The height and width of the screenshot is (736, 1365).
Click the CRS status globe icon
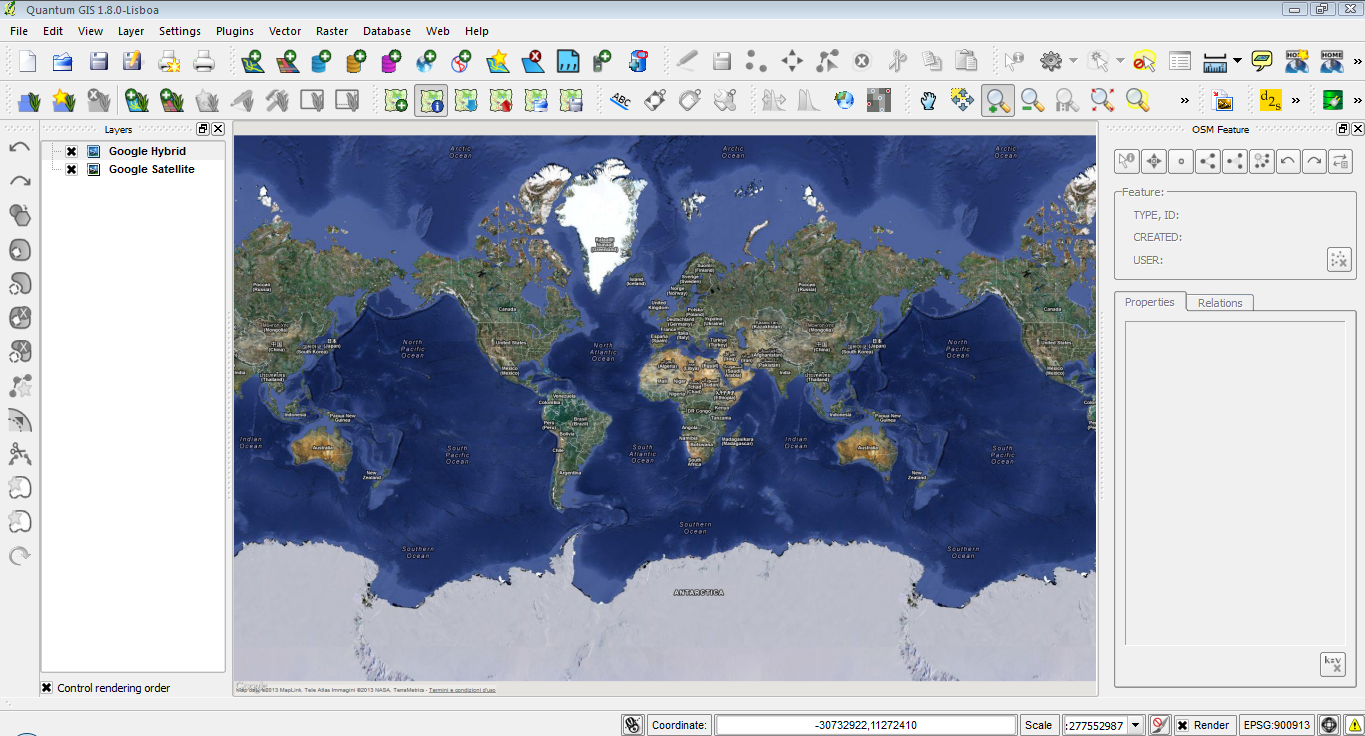(1329, 725)
